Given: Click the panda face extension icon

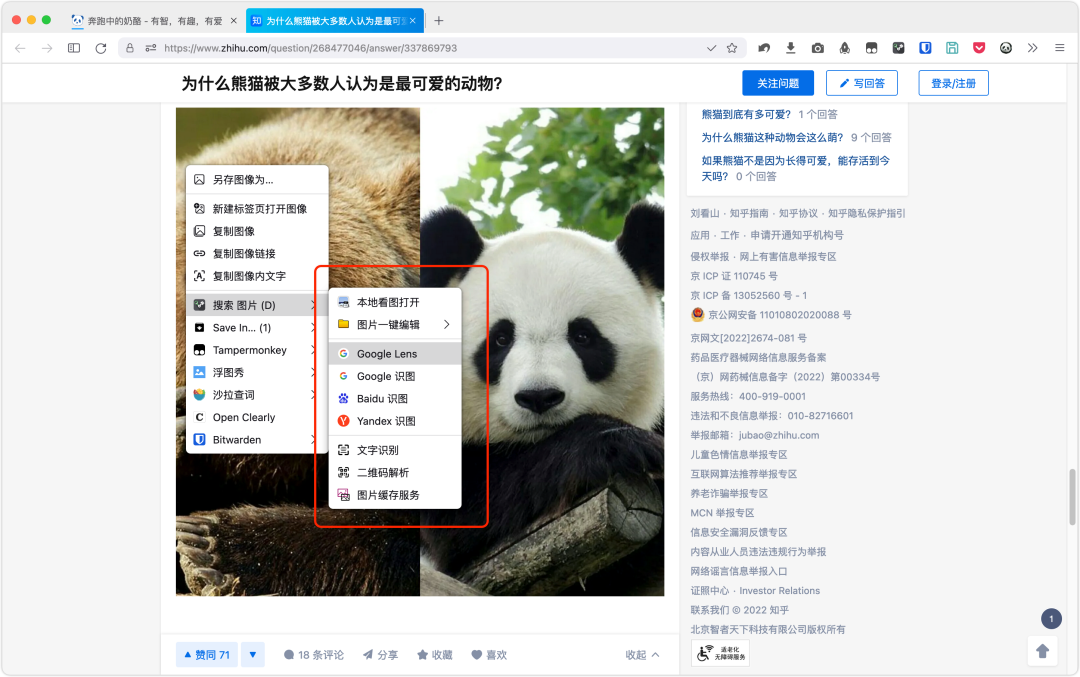Looking at the screenshot, I should click(1006, 48).
